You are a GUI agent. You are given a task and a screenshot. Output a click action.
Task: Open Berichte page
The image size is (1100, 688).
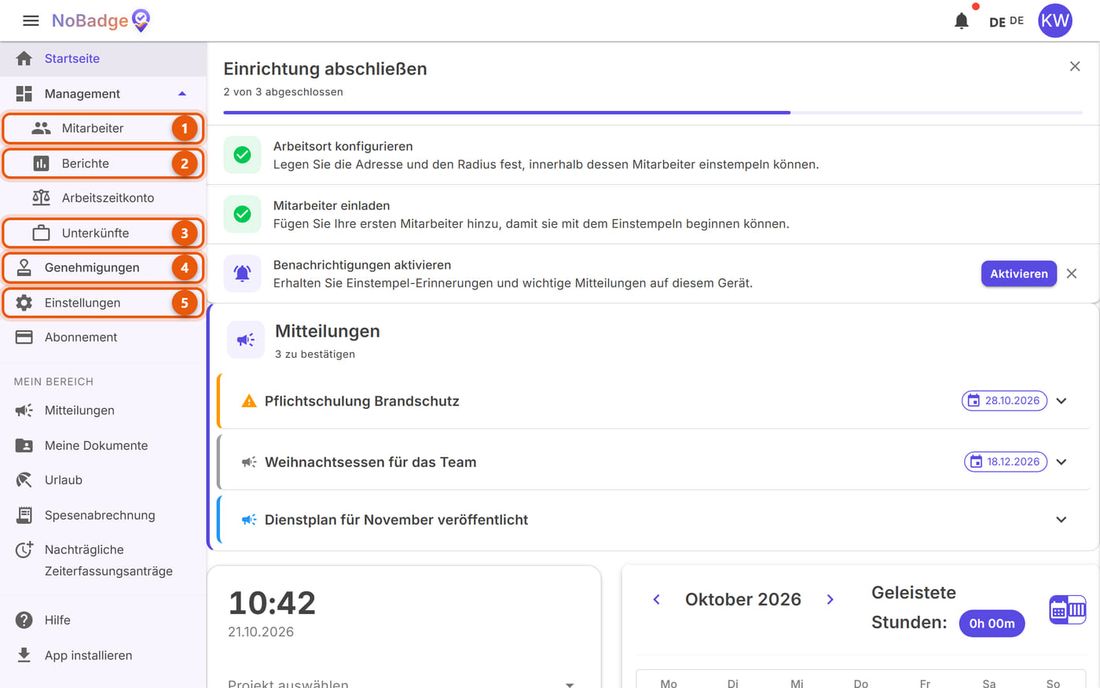click(x=103, y=163)
